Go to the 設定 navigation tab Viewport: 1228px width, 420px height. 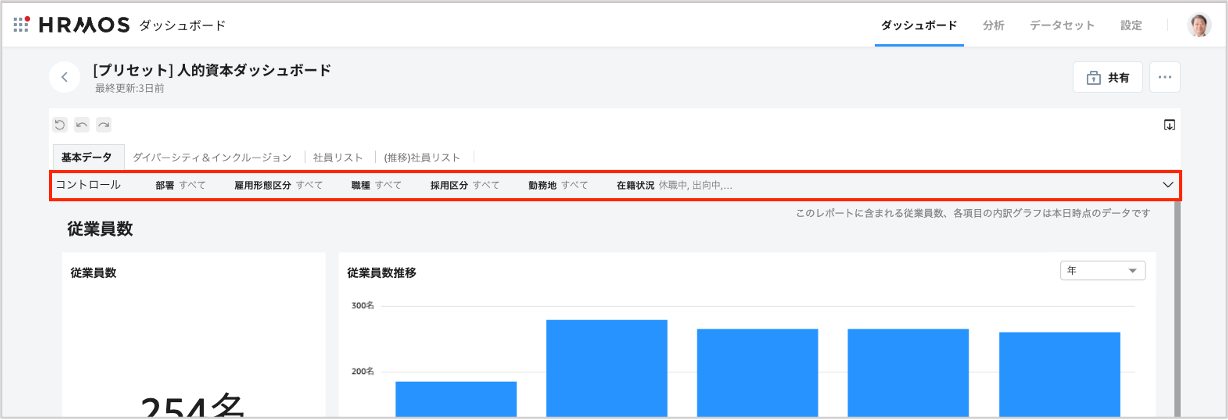tap(1131, 25)
